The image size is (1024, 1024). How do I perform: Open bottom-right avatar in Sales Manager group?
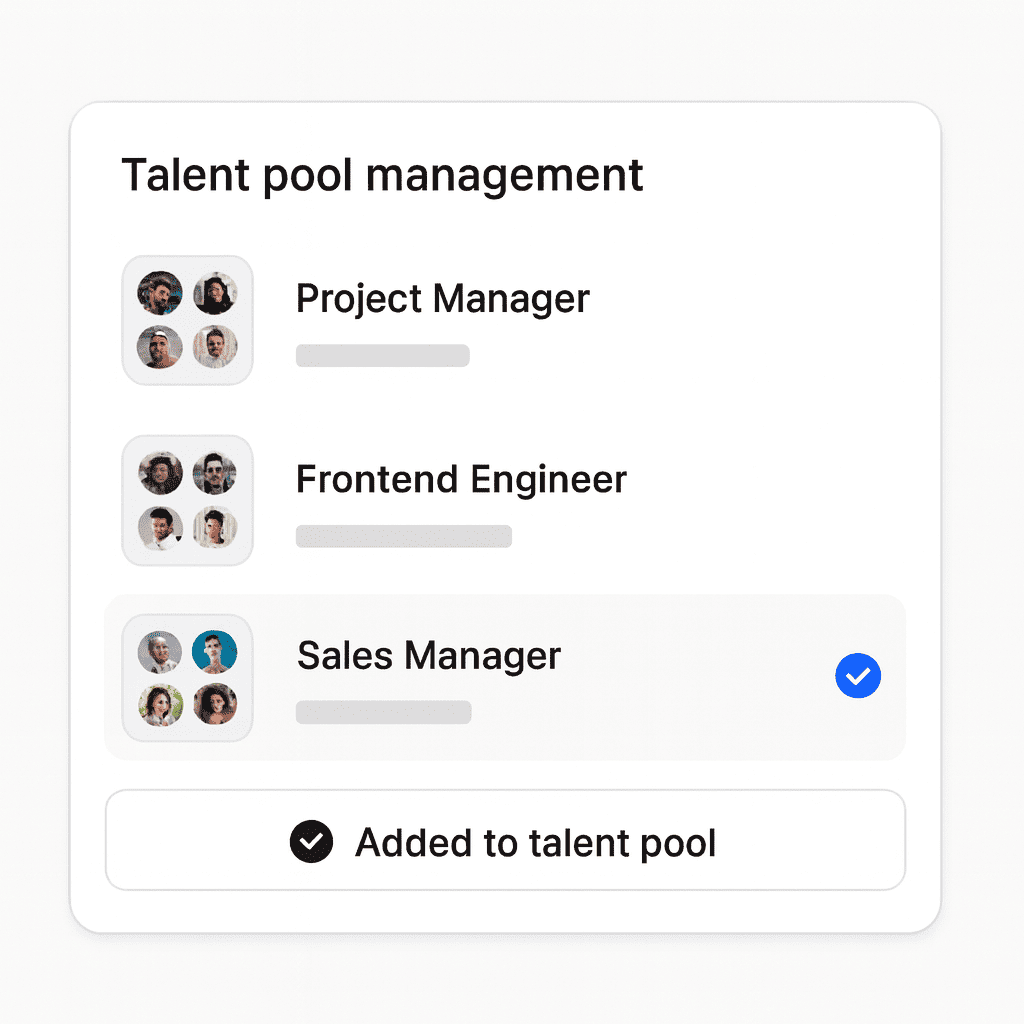coord(215,705)
